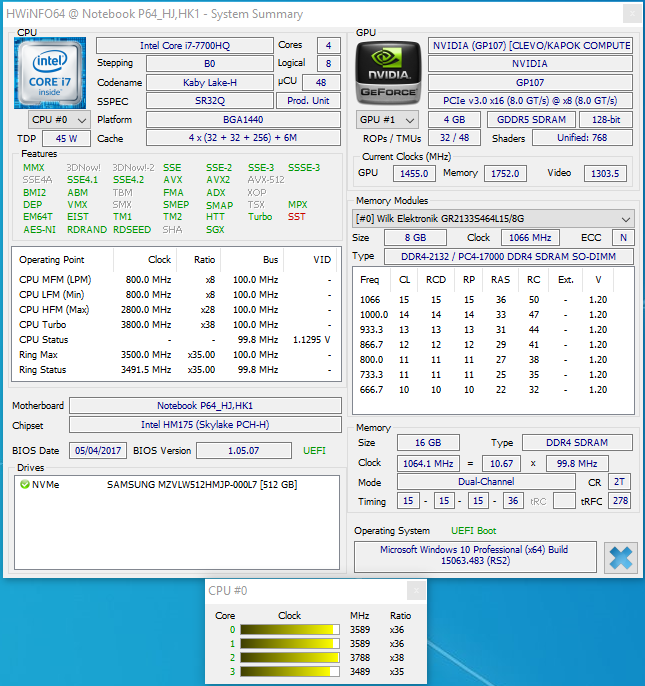Click the video clock 1303.5 value

(x=605, y=173)
